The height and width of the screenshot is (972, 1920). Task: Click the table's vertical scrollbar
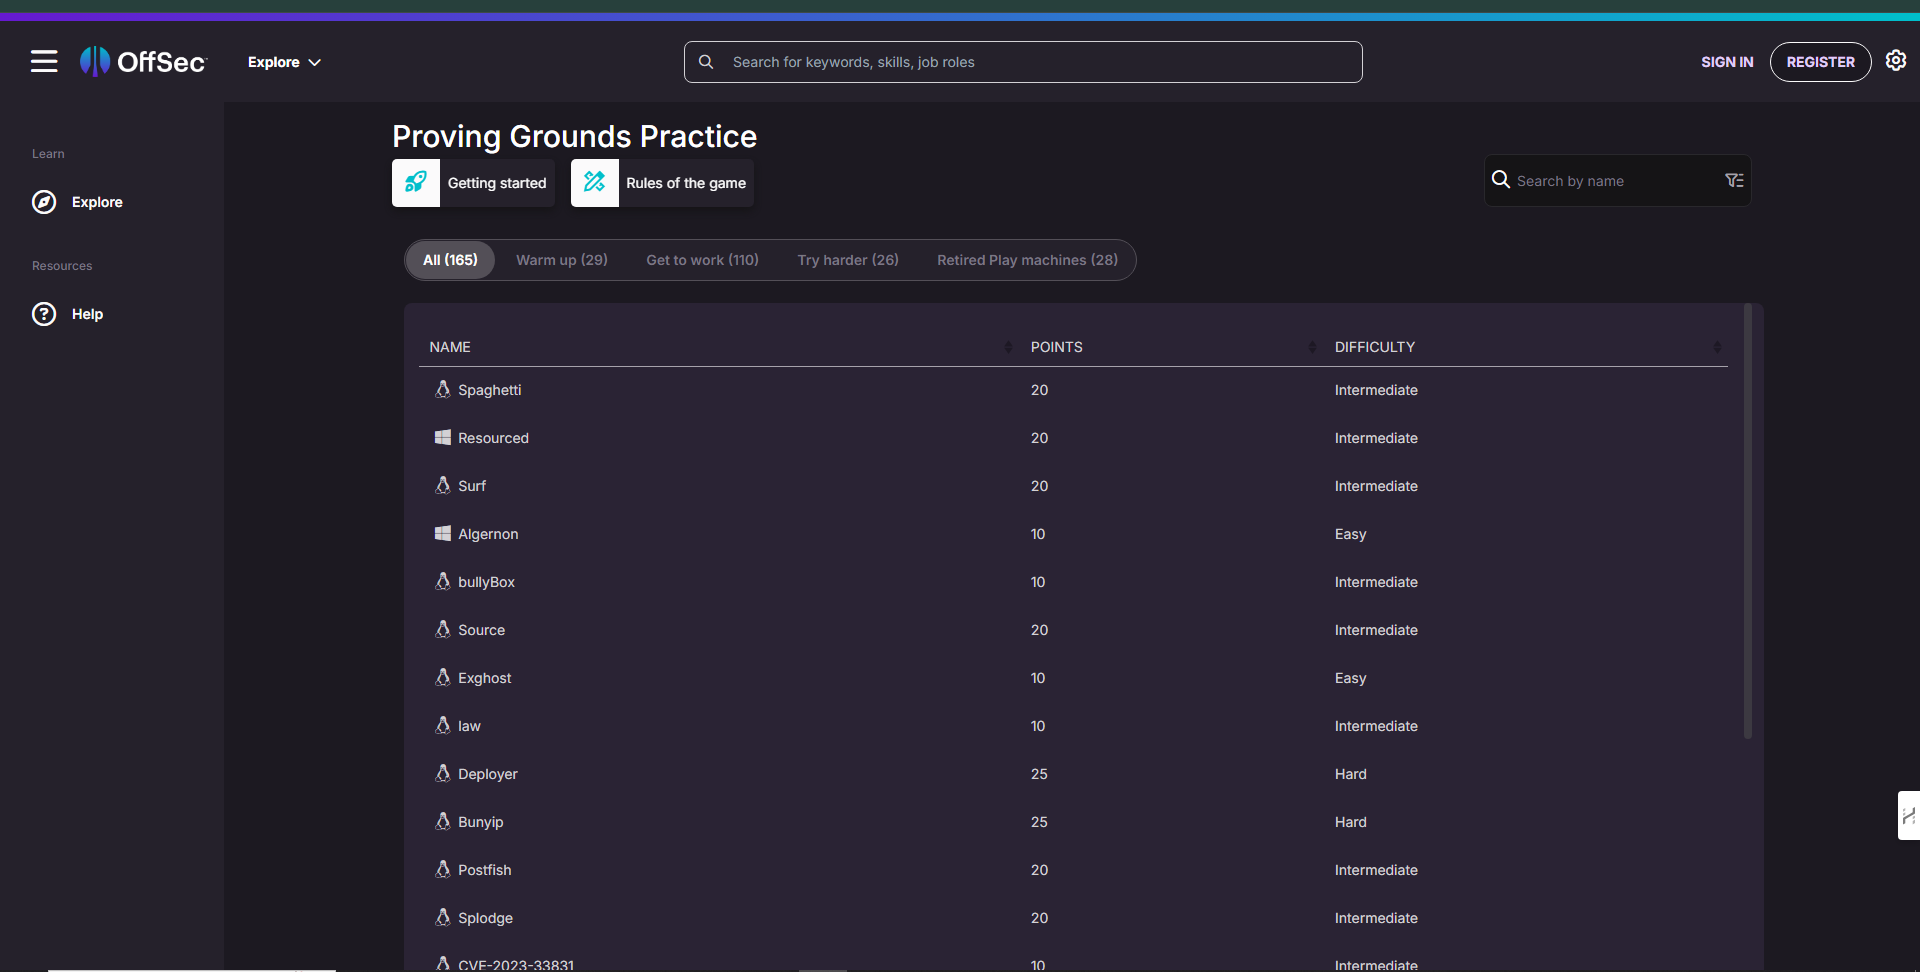tap(1748, 520)
